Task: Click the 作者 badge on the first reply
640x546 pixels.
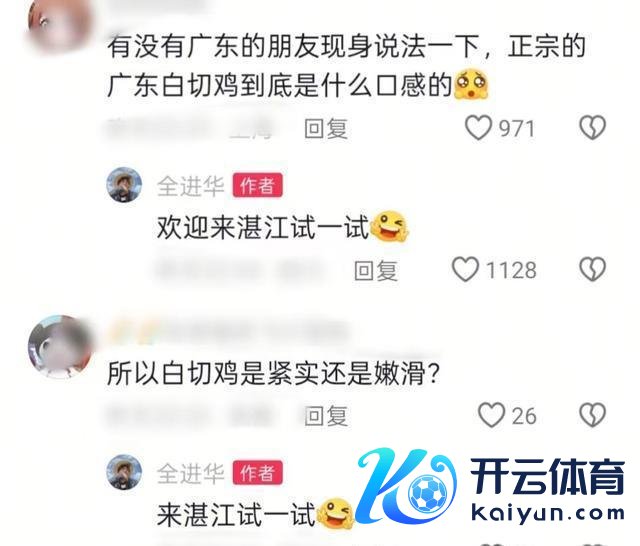Action: tap(258, 186)
